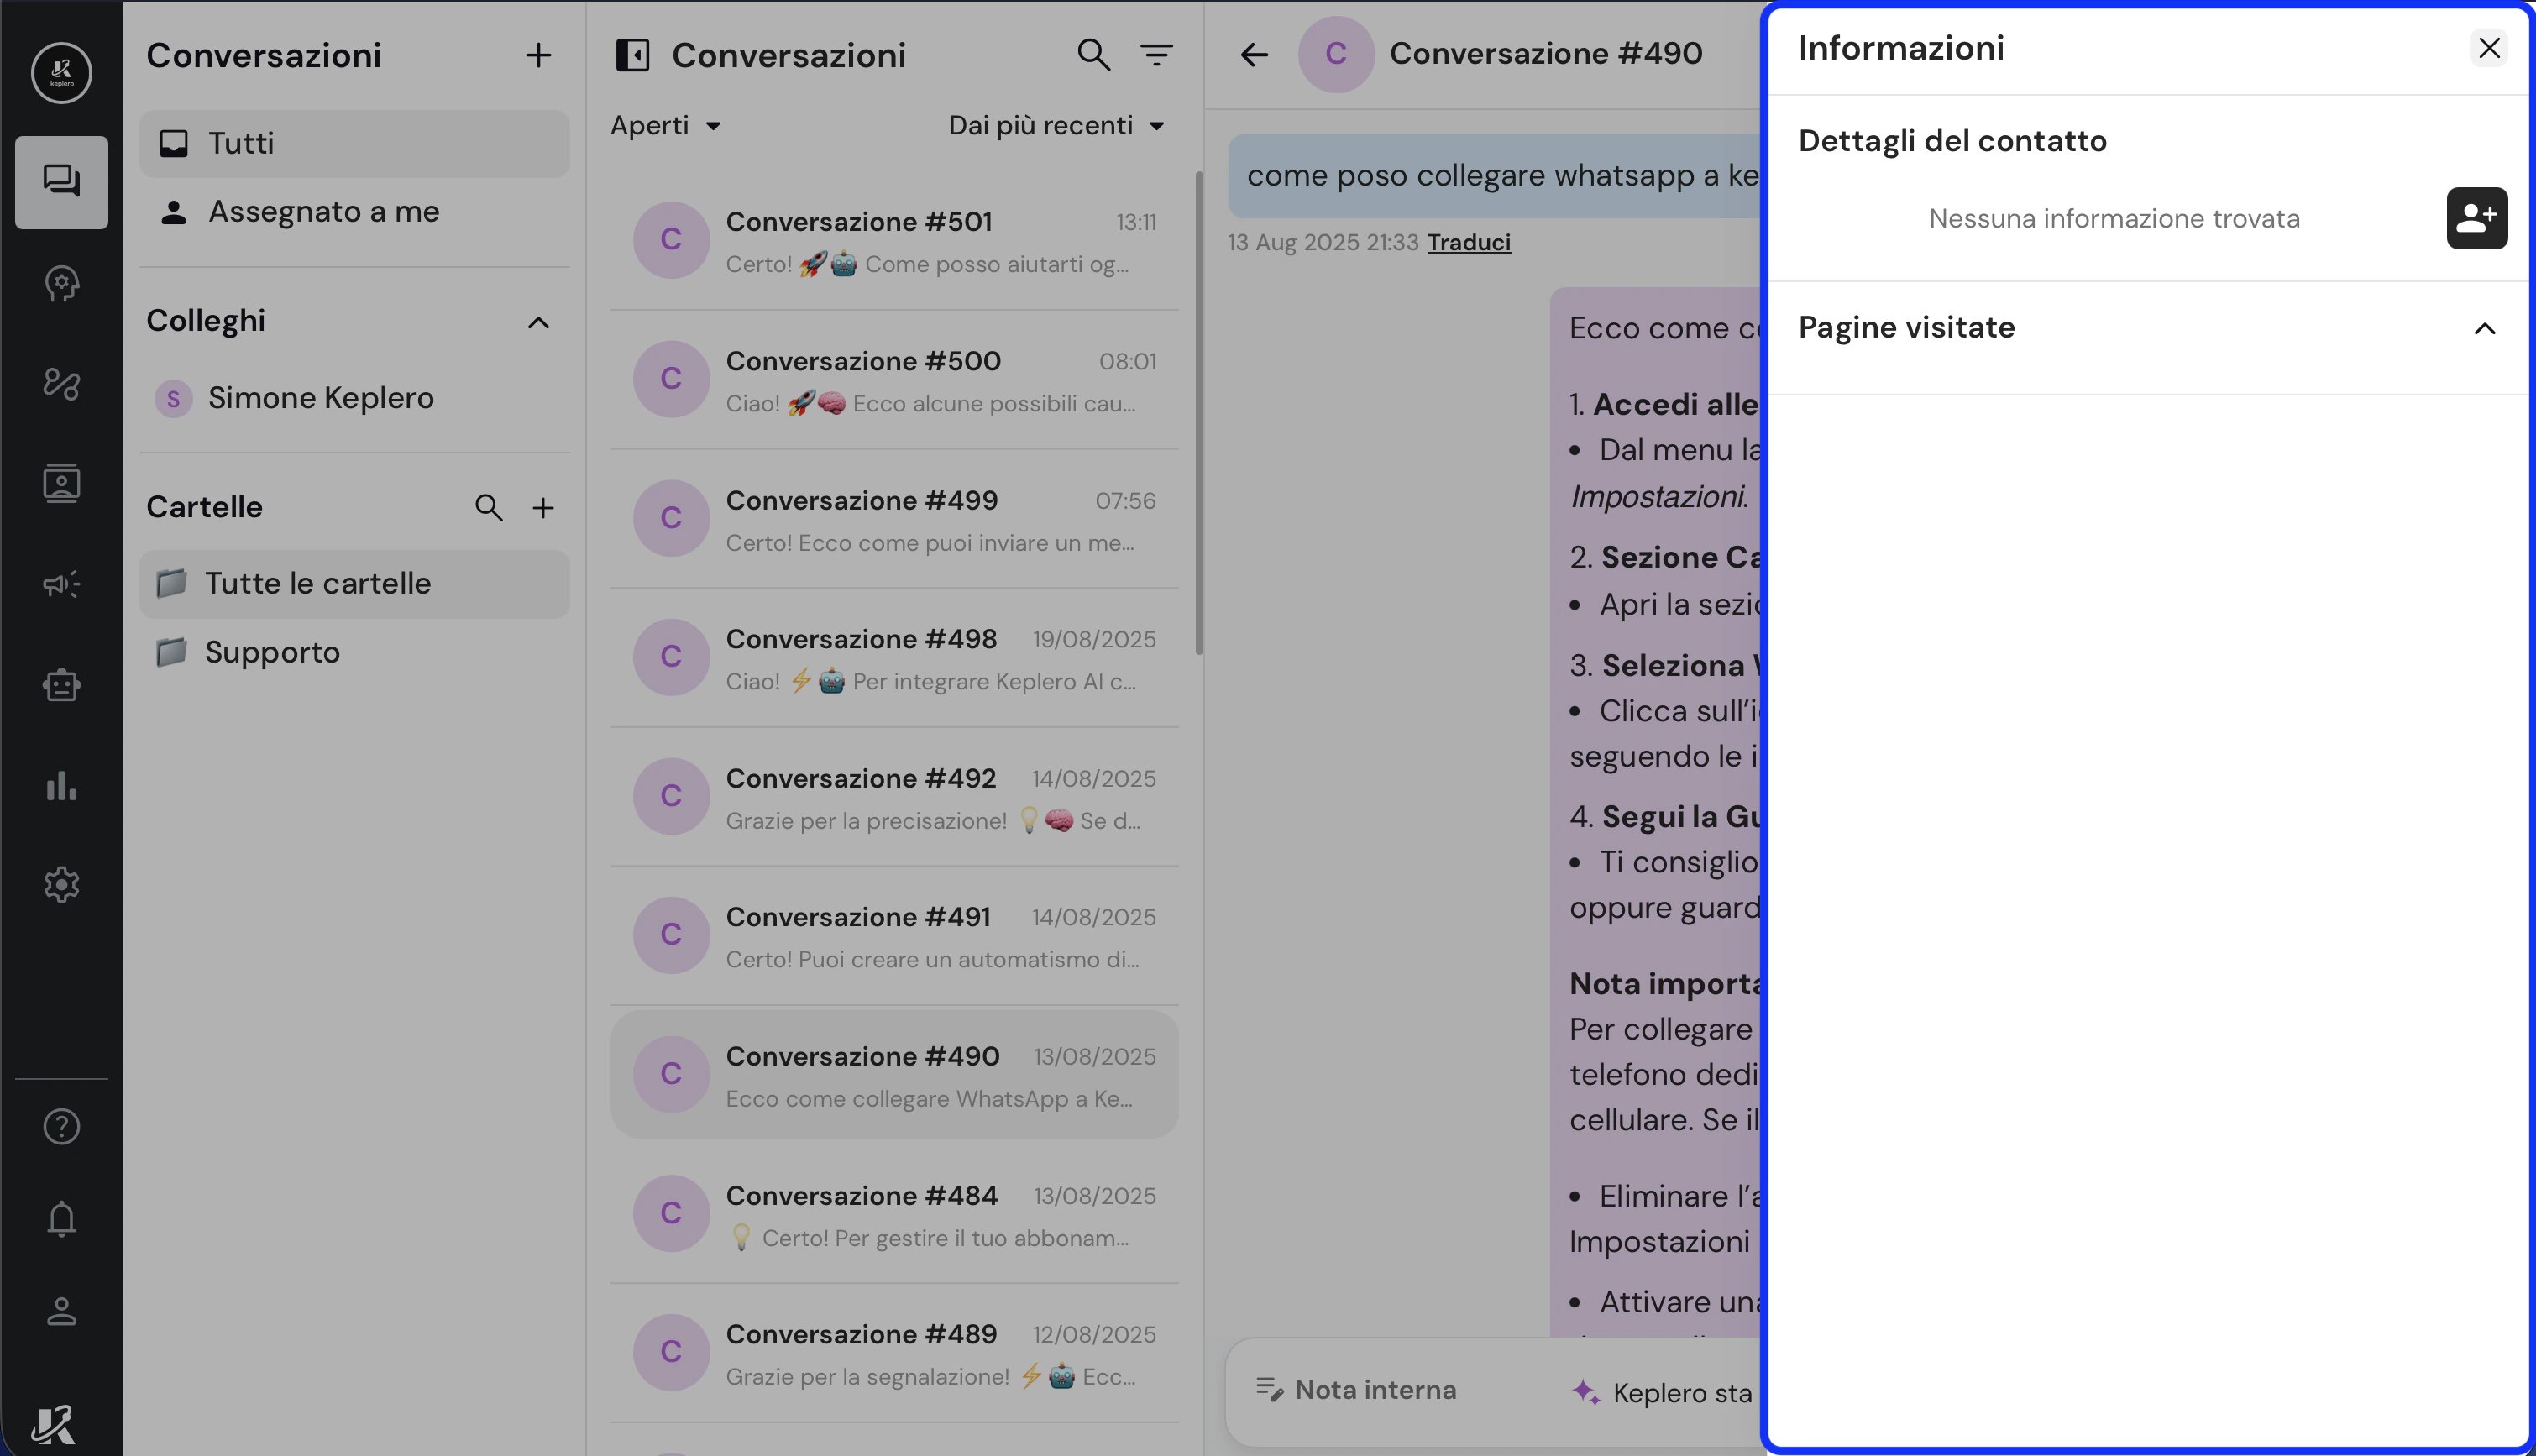Open Conversazione #491
The height and width of the screenshot is (1456, 2536).
click(x=894, y=935)
